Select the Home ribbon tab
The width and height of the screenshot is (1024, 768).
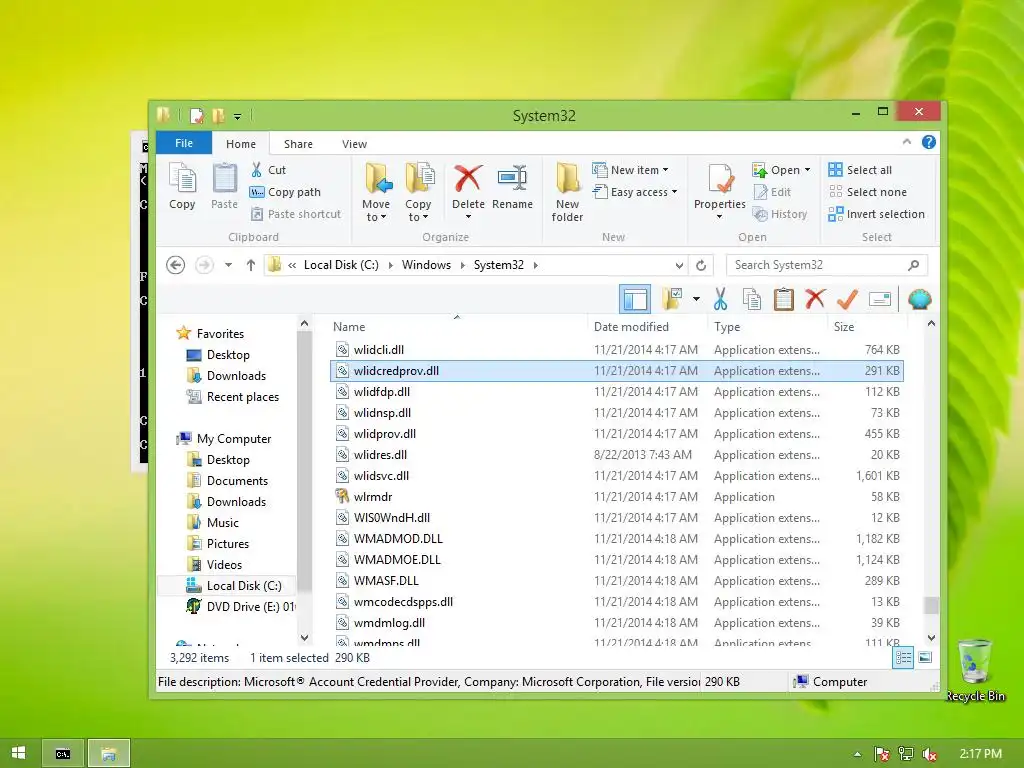pyautogui.click(x=241, y=144)
